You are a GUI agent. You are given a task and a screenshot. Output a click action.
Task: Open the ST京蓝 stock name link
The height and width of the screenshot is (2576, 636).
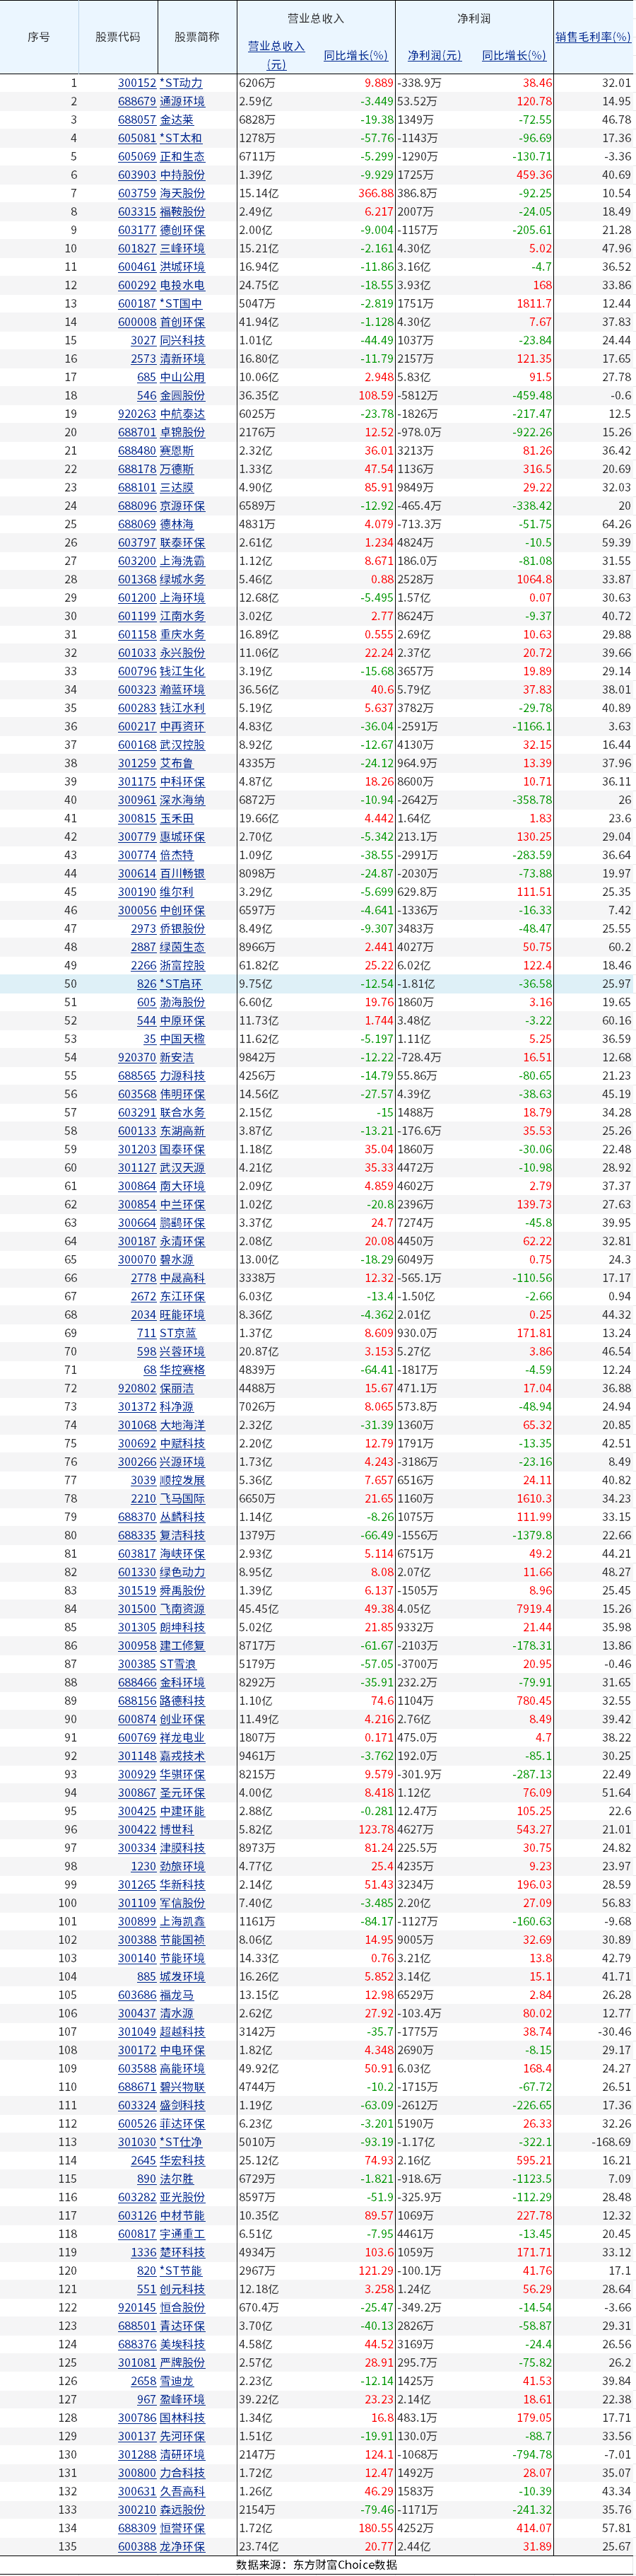pyautogui.click(x=178, y=1333)
